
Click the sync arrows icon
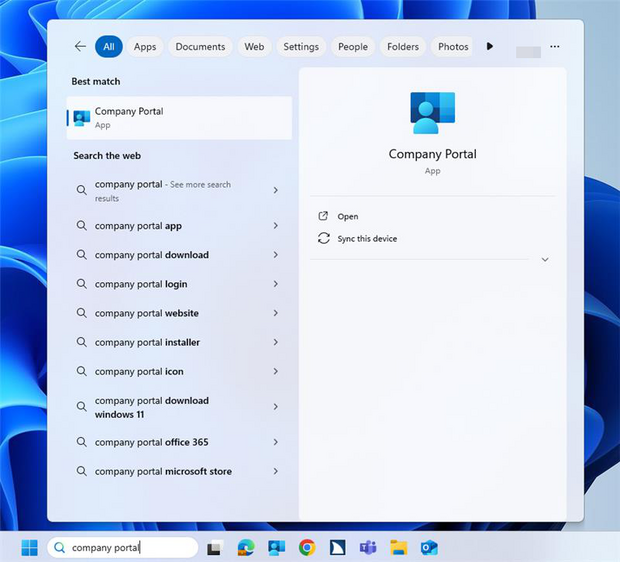[323, 238]
